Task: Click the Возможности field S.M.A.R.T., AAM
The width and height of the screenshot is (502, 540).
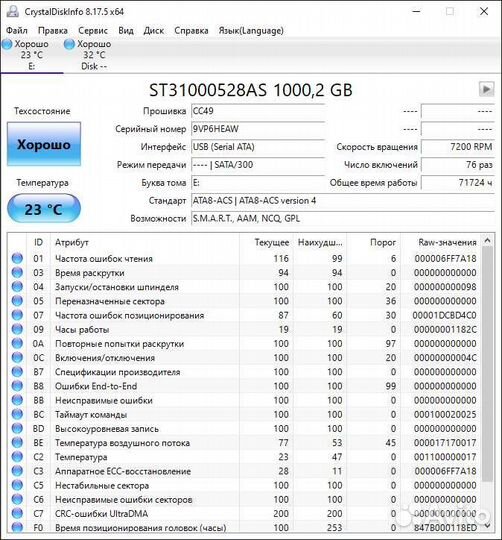Action: (x=343, y=219)
